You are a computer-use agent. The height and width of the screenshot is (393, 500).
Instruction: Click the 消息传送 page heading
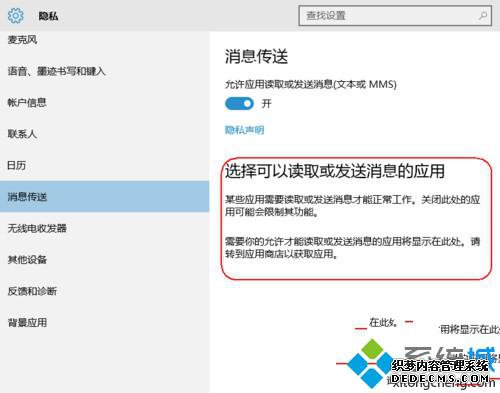[256, 56]
